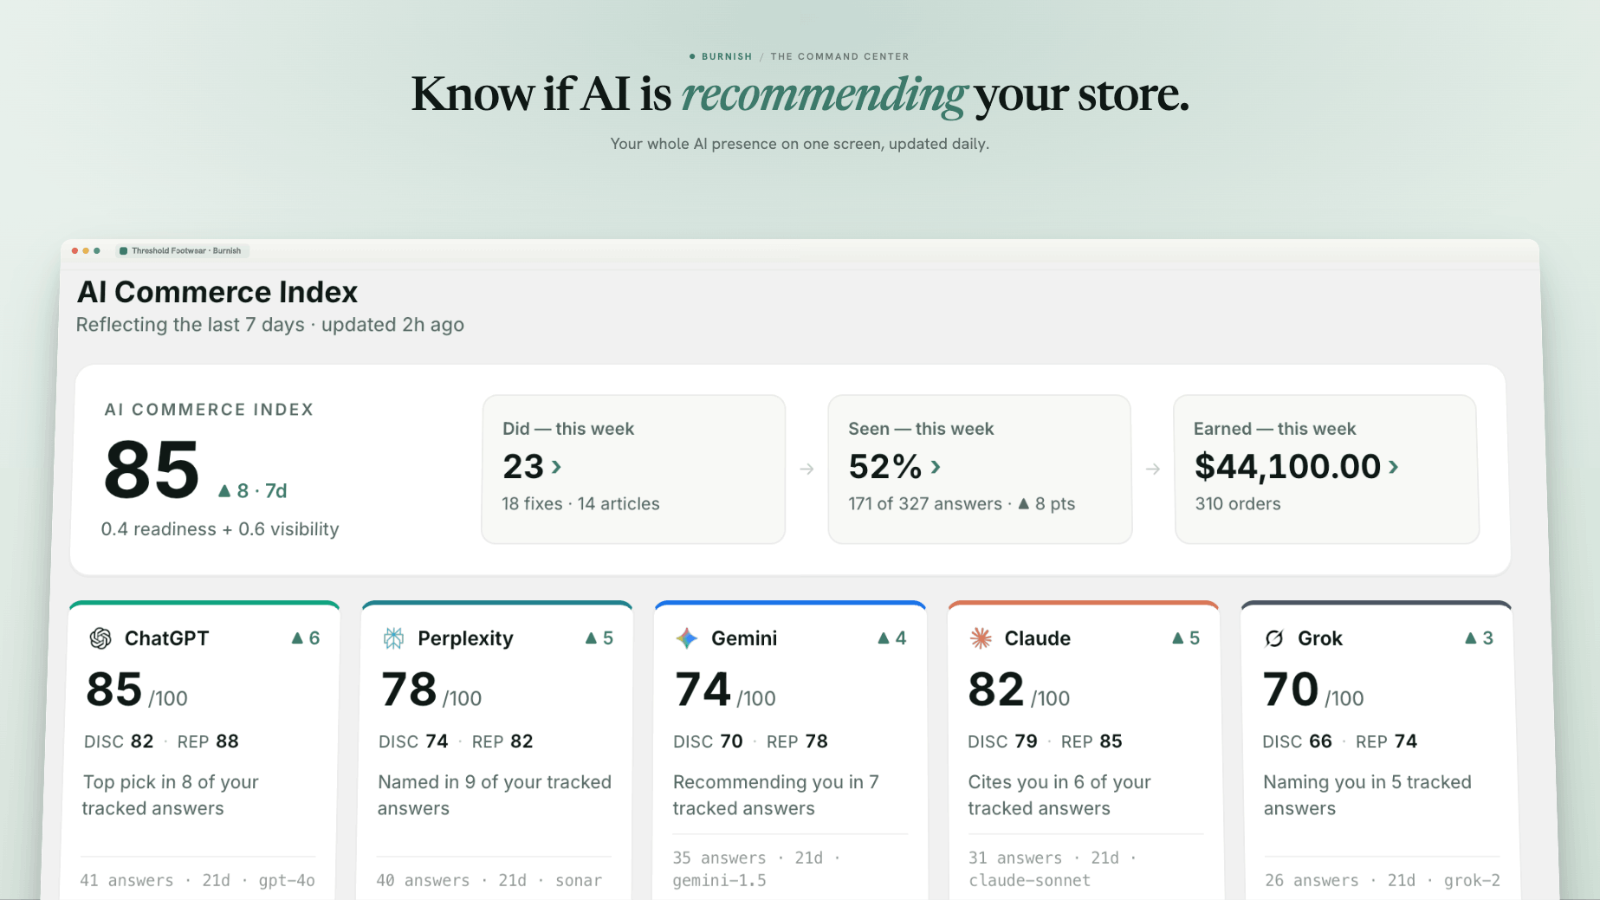The width and height of the screenshot is (1600, 900).
Task: Click the 'claude-sonnet' model label
Action: (x=1029, y=881)
